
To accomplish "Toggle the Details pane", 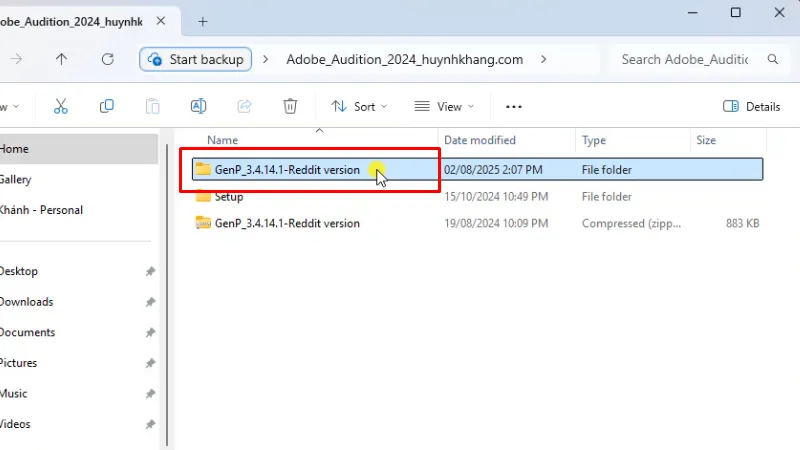I will 751,106.
